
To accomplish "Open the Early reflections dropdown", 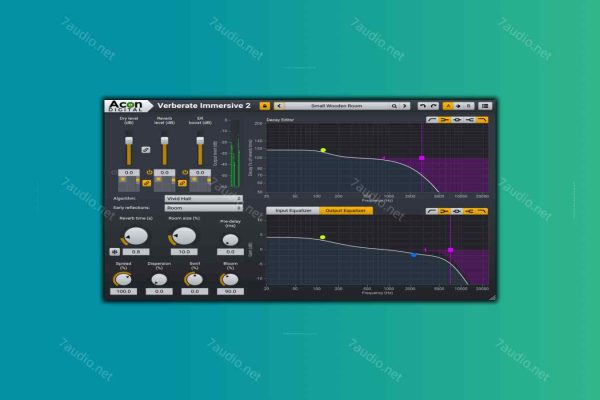I will tap(203, 208).
